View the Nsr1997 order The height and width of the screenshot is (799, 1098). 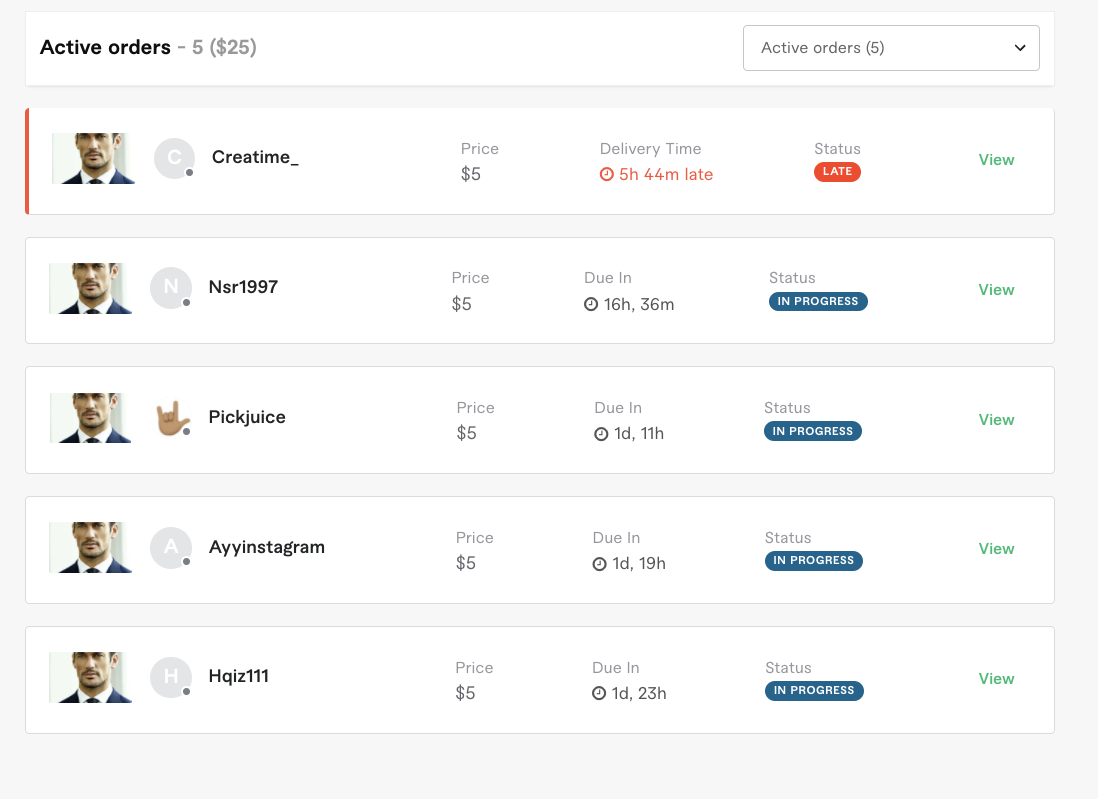tap(996, 290)
